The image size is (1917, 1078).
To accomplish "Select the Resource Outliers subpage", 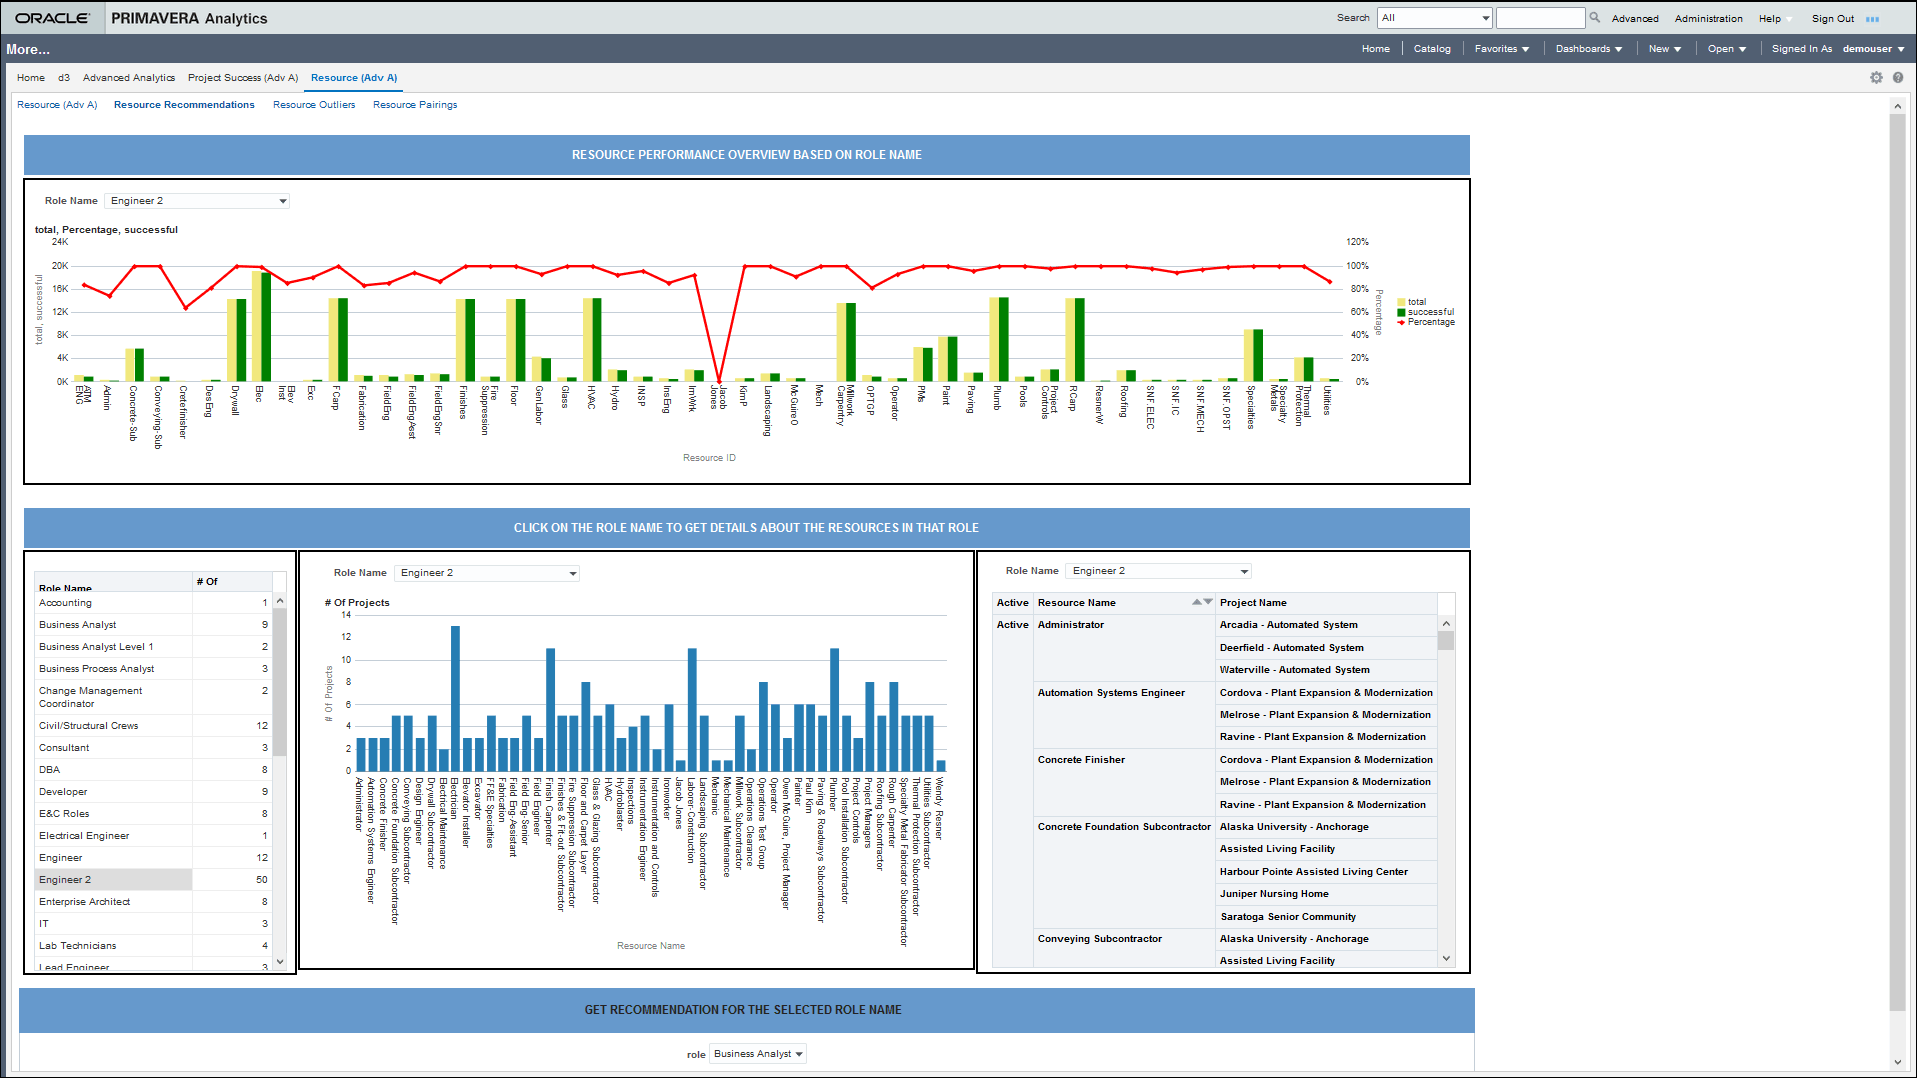I will [314, 105].
